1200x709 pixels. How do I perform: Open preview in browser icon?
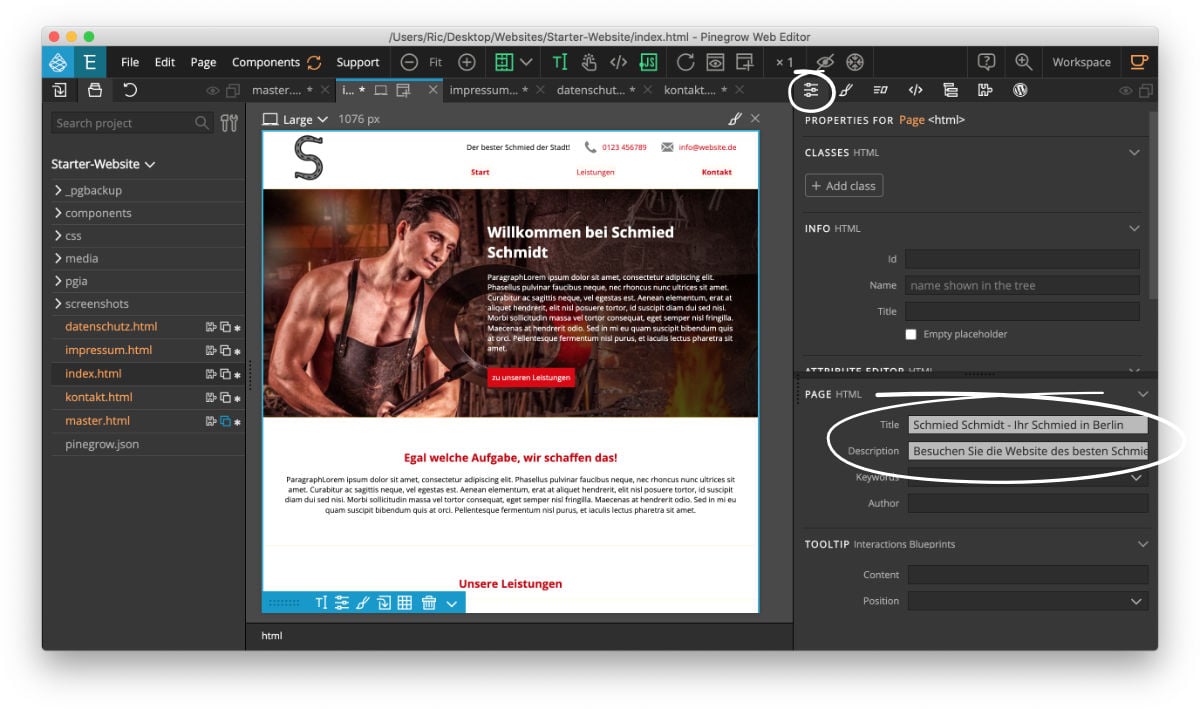(715, 62)
